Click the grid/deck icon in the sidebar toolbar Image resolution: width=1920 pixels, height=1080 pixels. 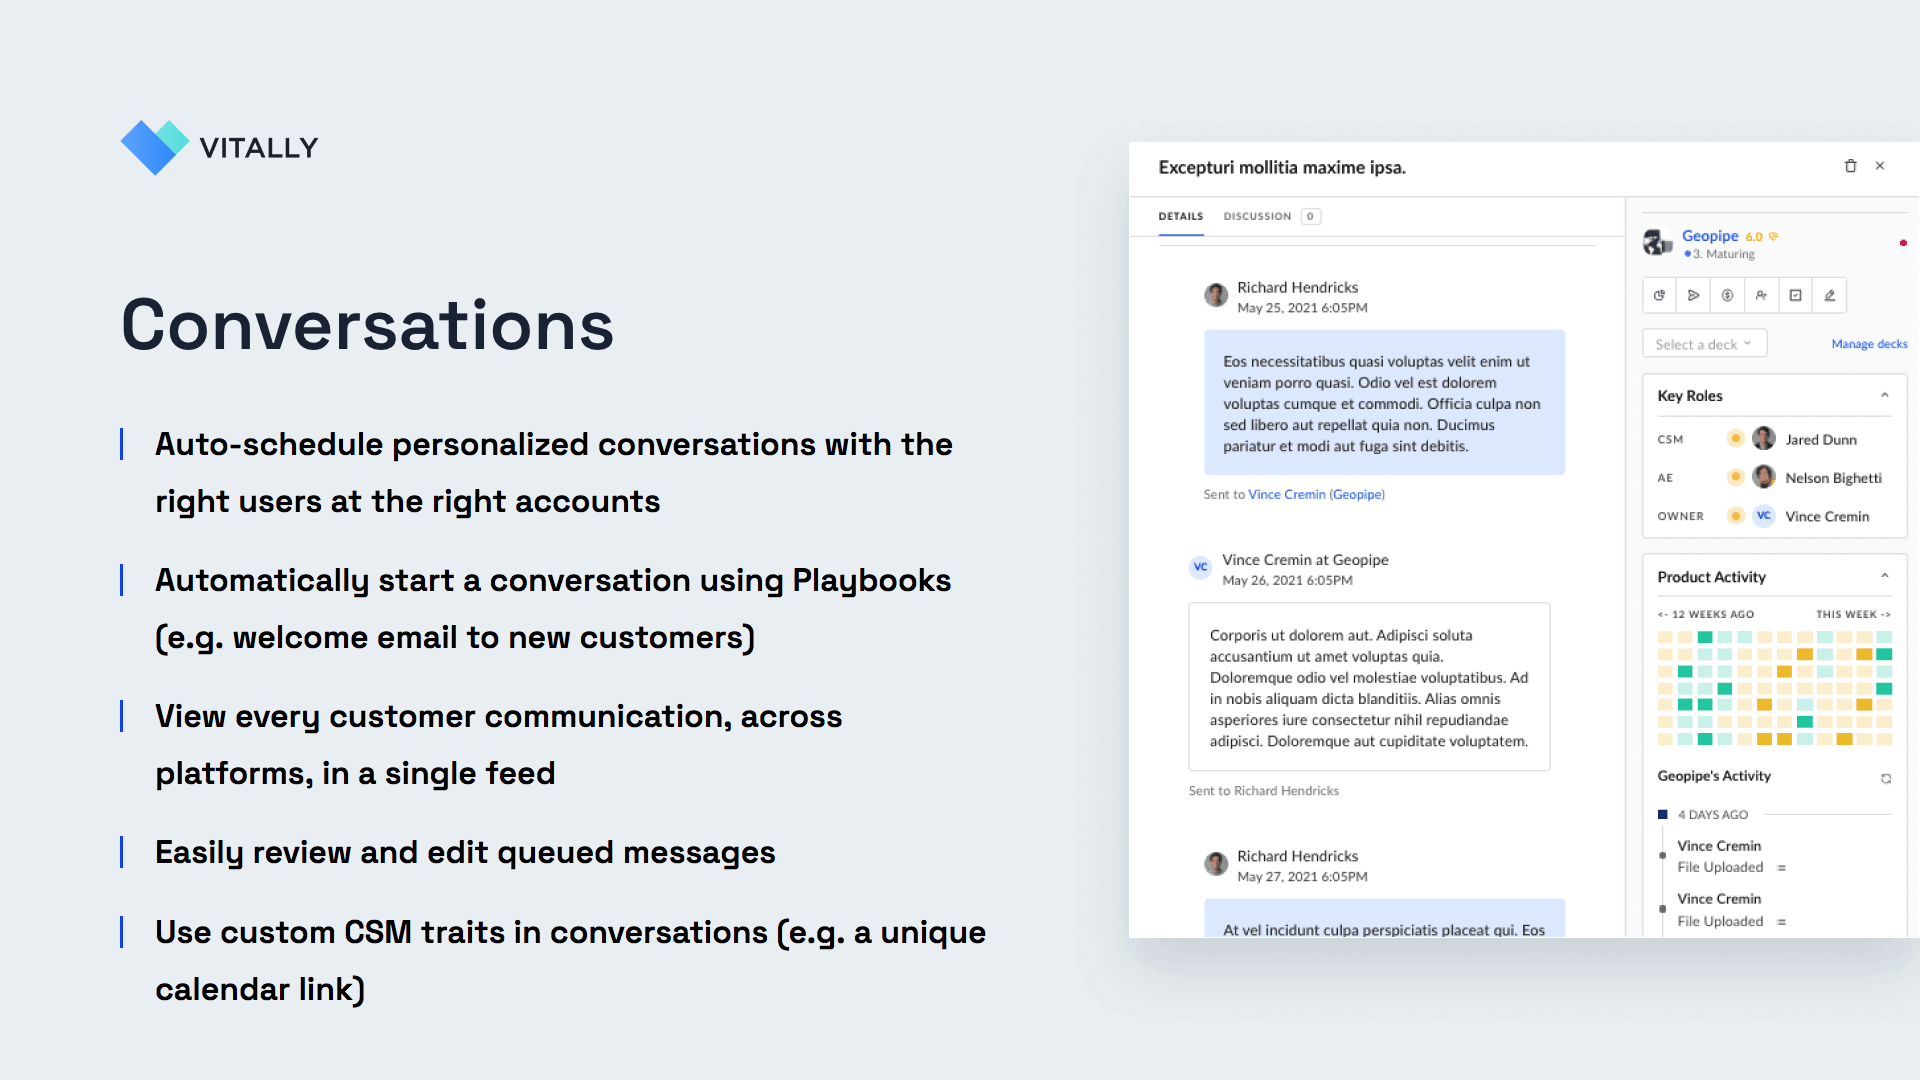(x=1796, y=294)
